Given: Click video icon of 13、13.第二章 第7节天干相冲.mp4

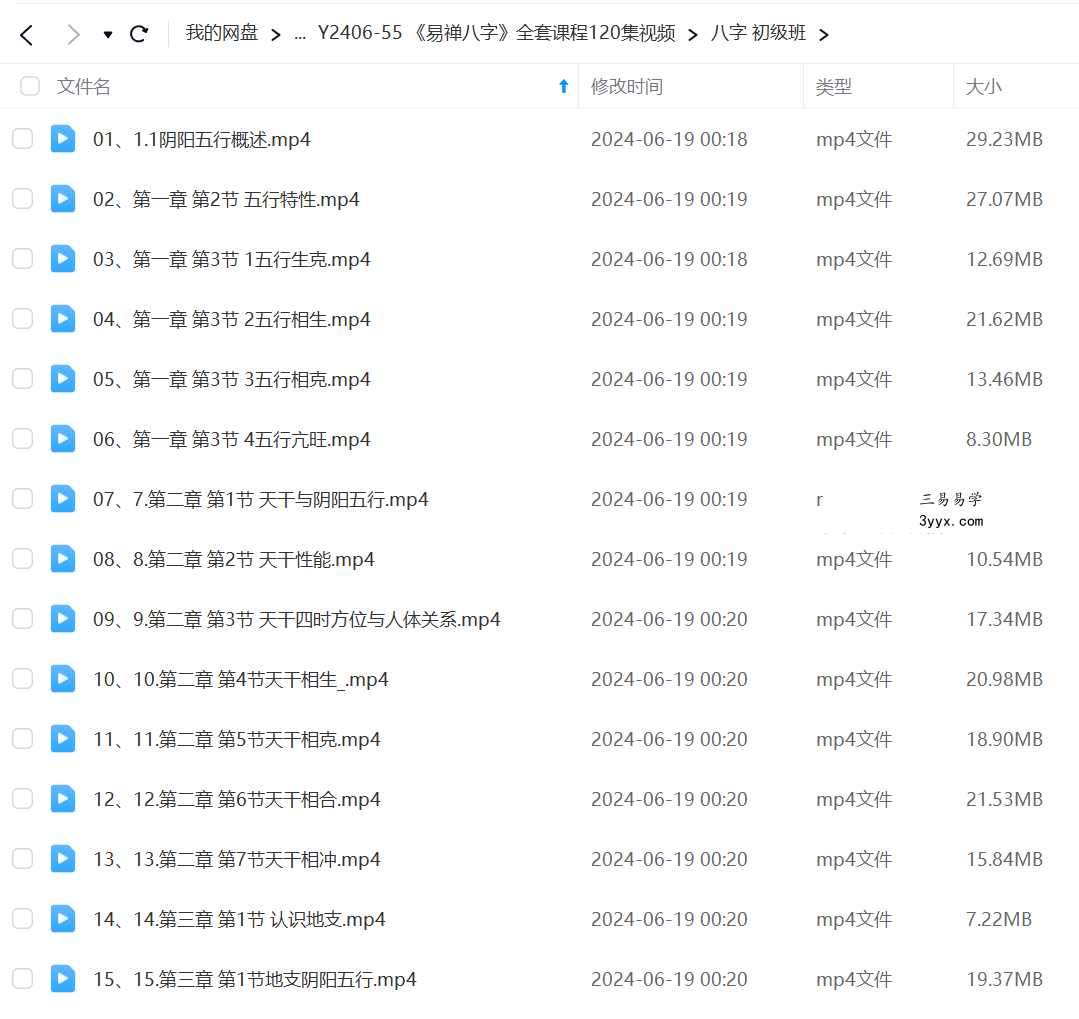Looking at the screenshot, I should tap(63, 859).
